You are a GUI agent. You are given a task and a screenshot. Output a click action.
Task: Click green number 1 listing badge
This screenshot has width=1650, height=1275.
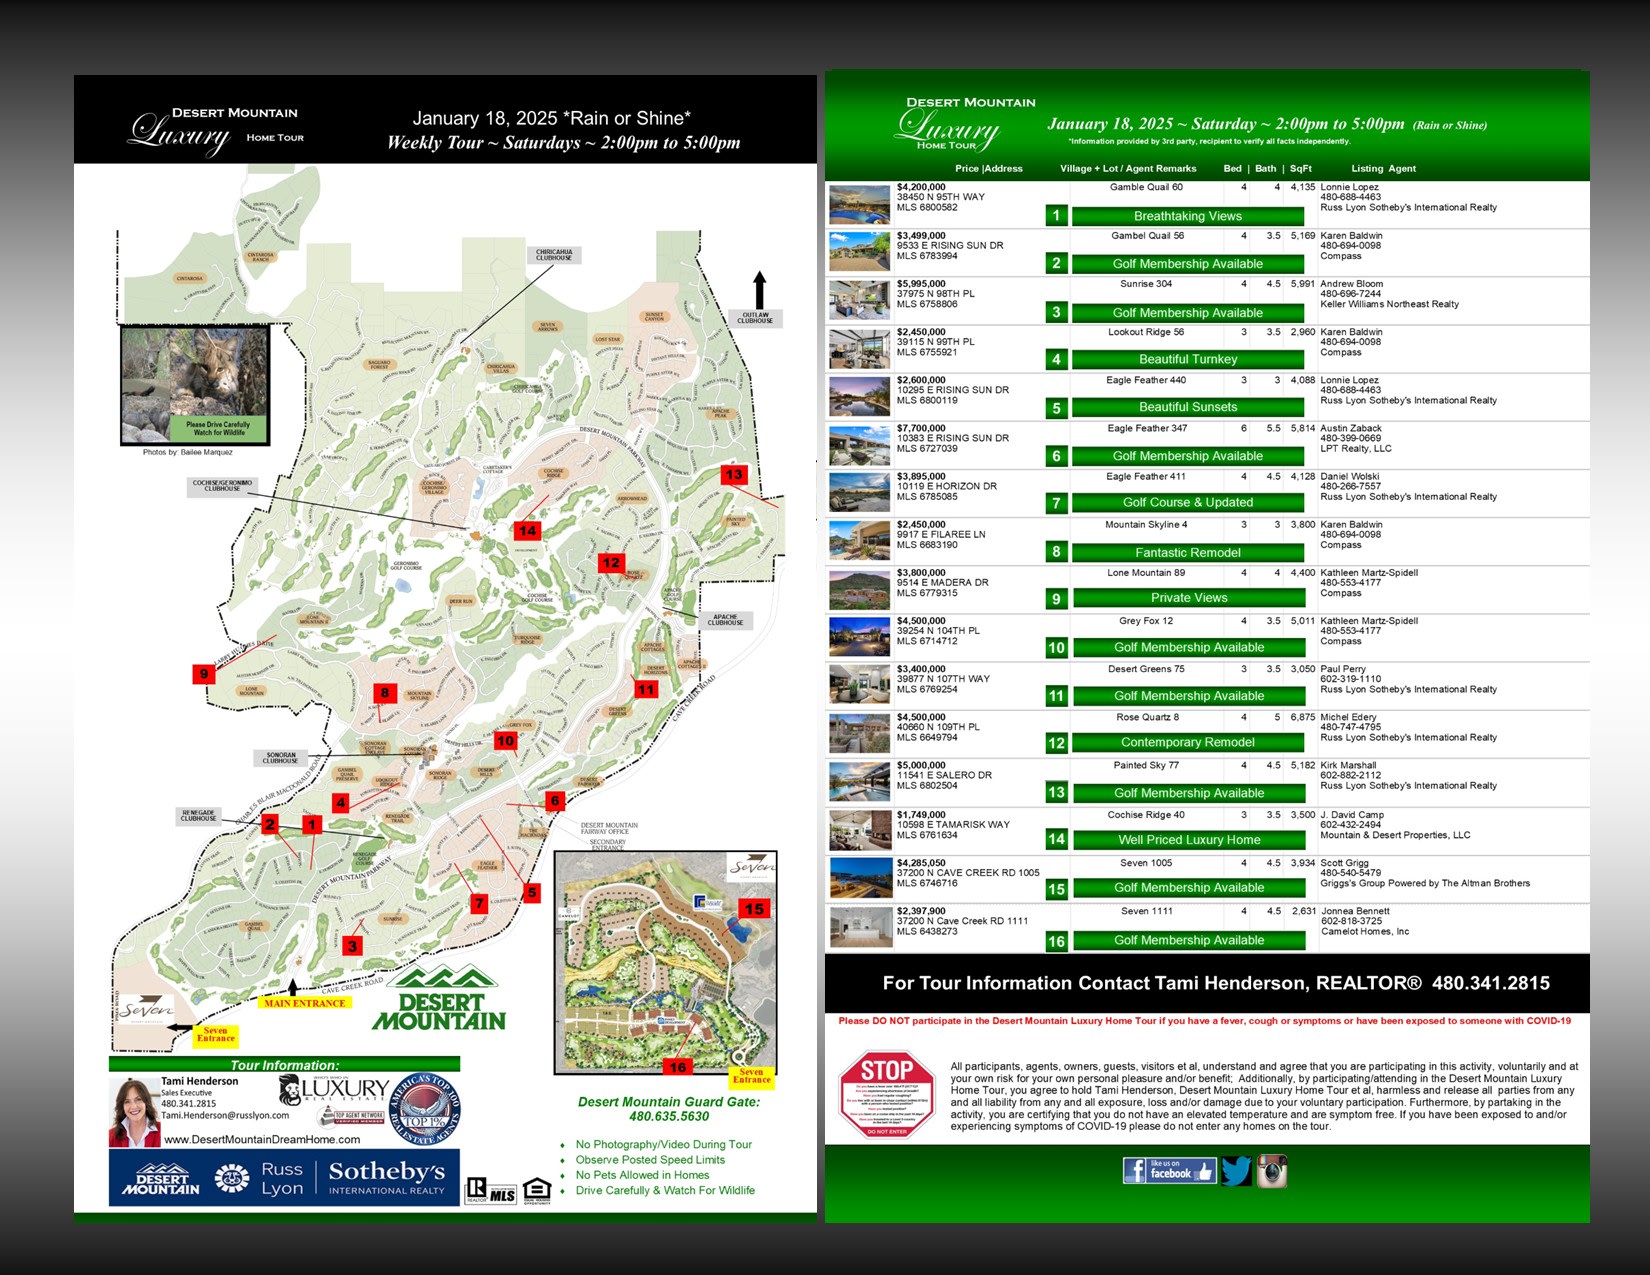pyautogui.click(x=1056, y=215)
